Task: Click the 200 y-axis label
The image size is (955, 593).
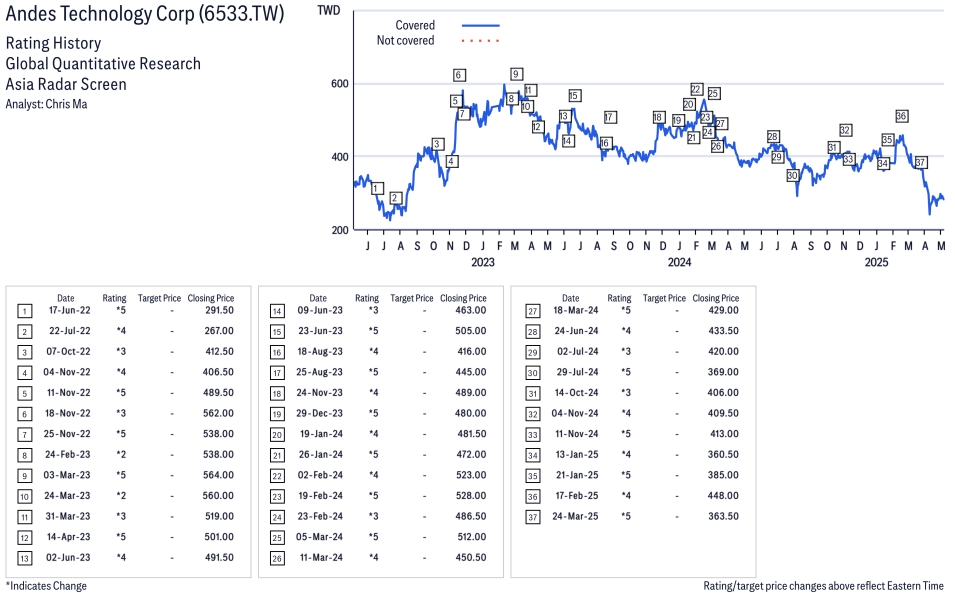Action: (x=340, y=230)
